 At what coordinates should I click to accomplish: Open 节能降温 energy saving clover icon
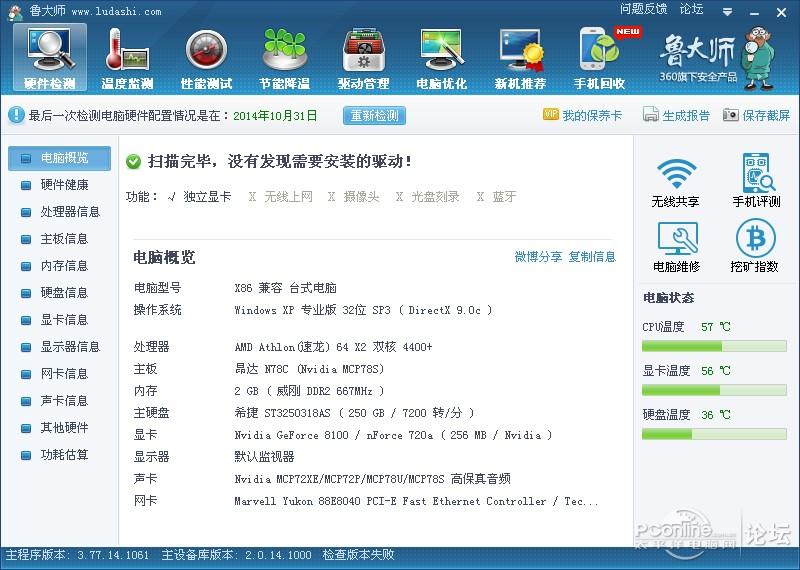click(x=285, y=58)
